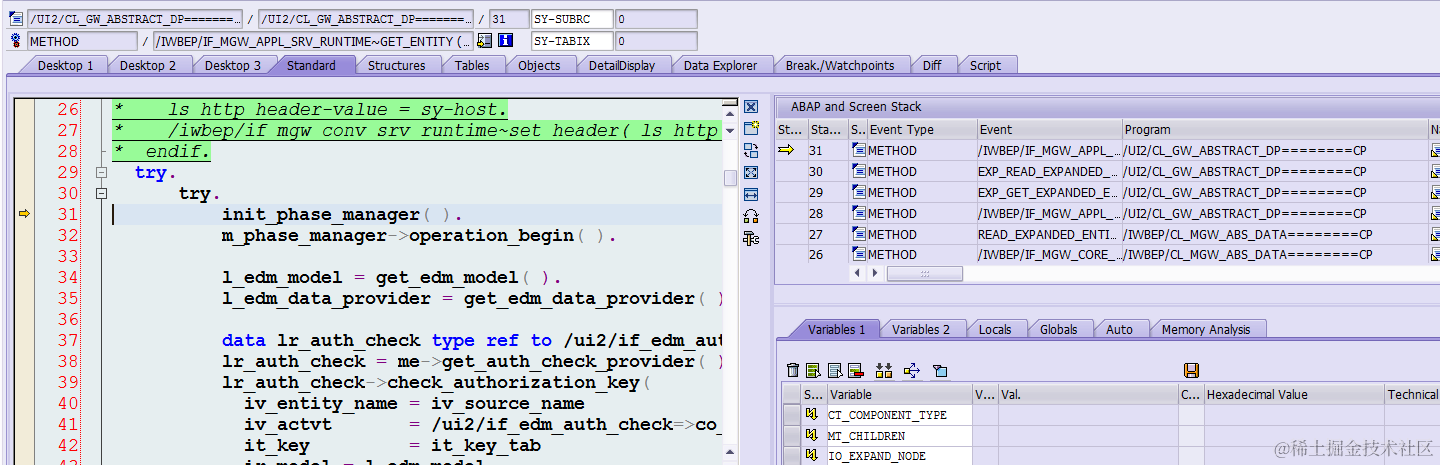
Task: Click the blue info icon in header
Action: (x=505, y=41)
